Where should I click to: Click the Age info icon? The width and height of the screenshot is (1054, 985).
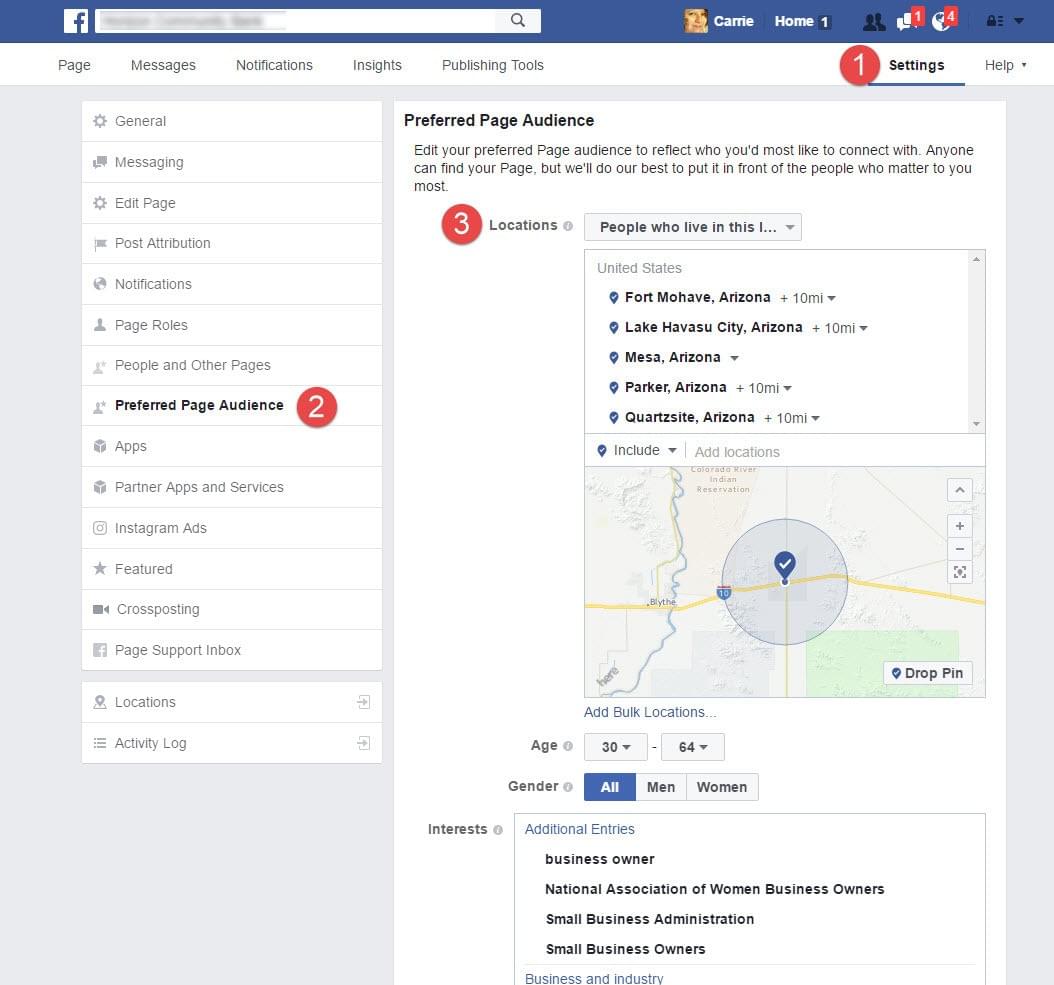pyautogui.click(x=568, y=746)
